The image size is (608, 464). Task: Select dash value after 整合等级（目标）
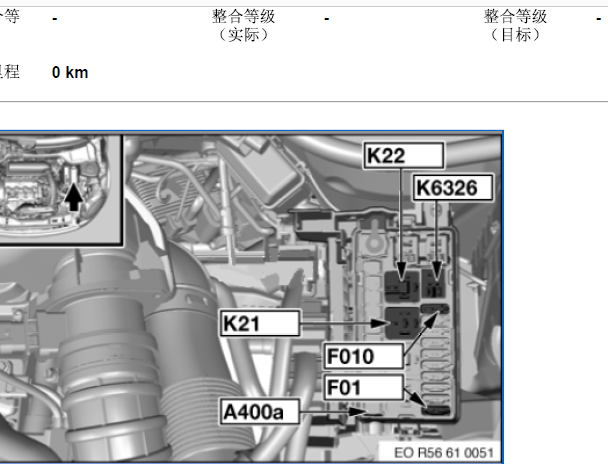click(598, 18)
